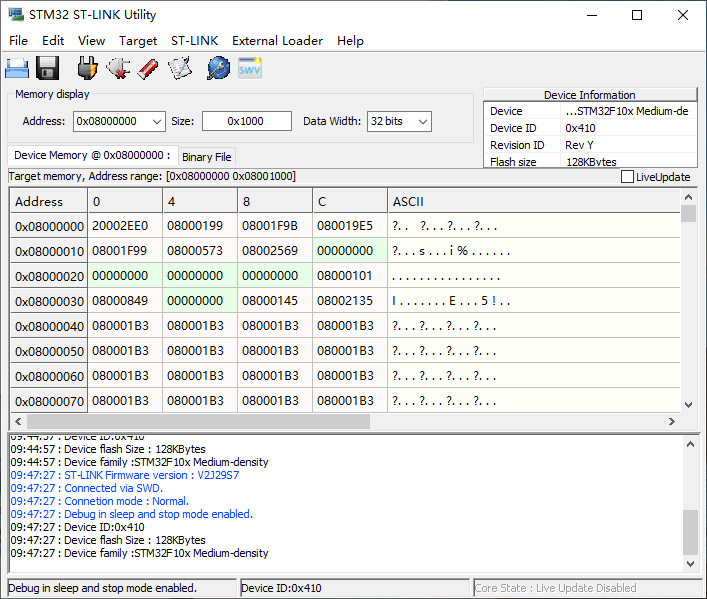Image resolution: width=707 pixels, height=599 pixels.
Task: Click the Device value STM32F10x Medium-de
Action: [627, 111]
